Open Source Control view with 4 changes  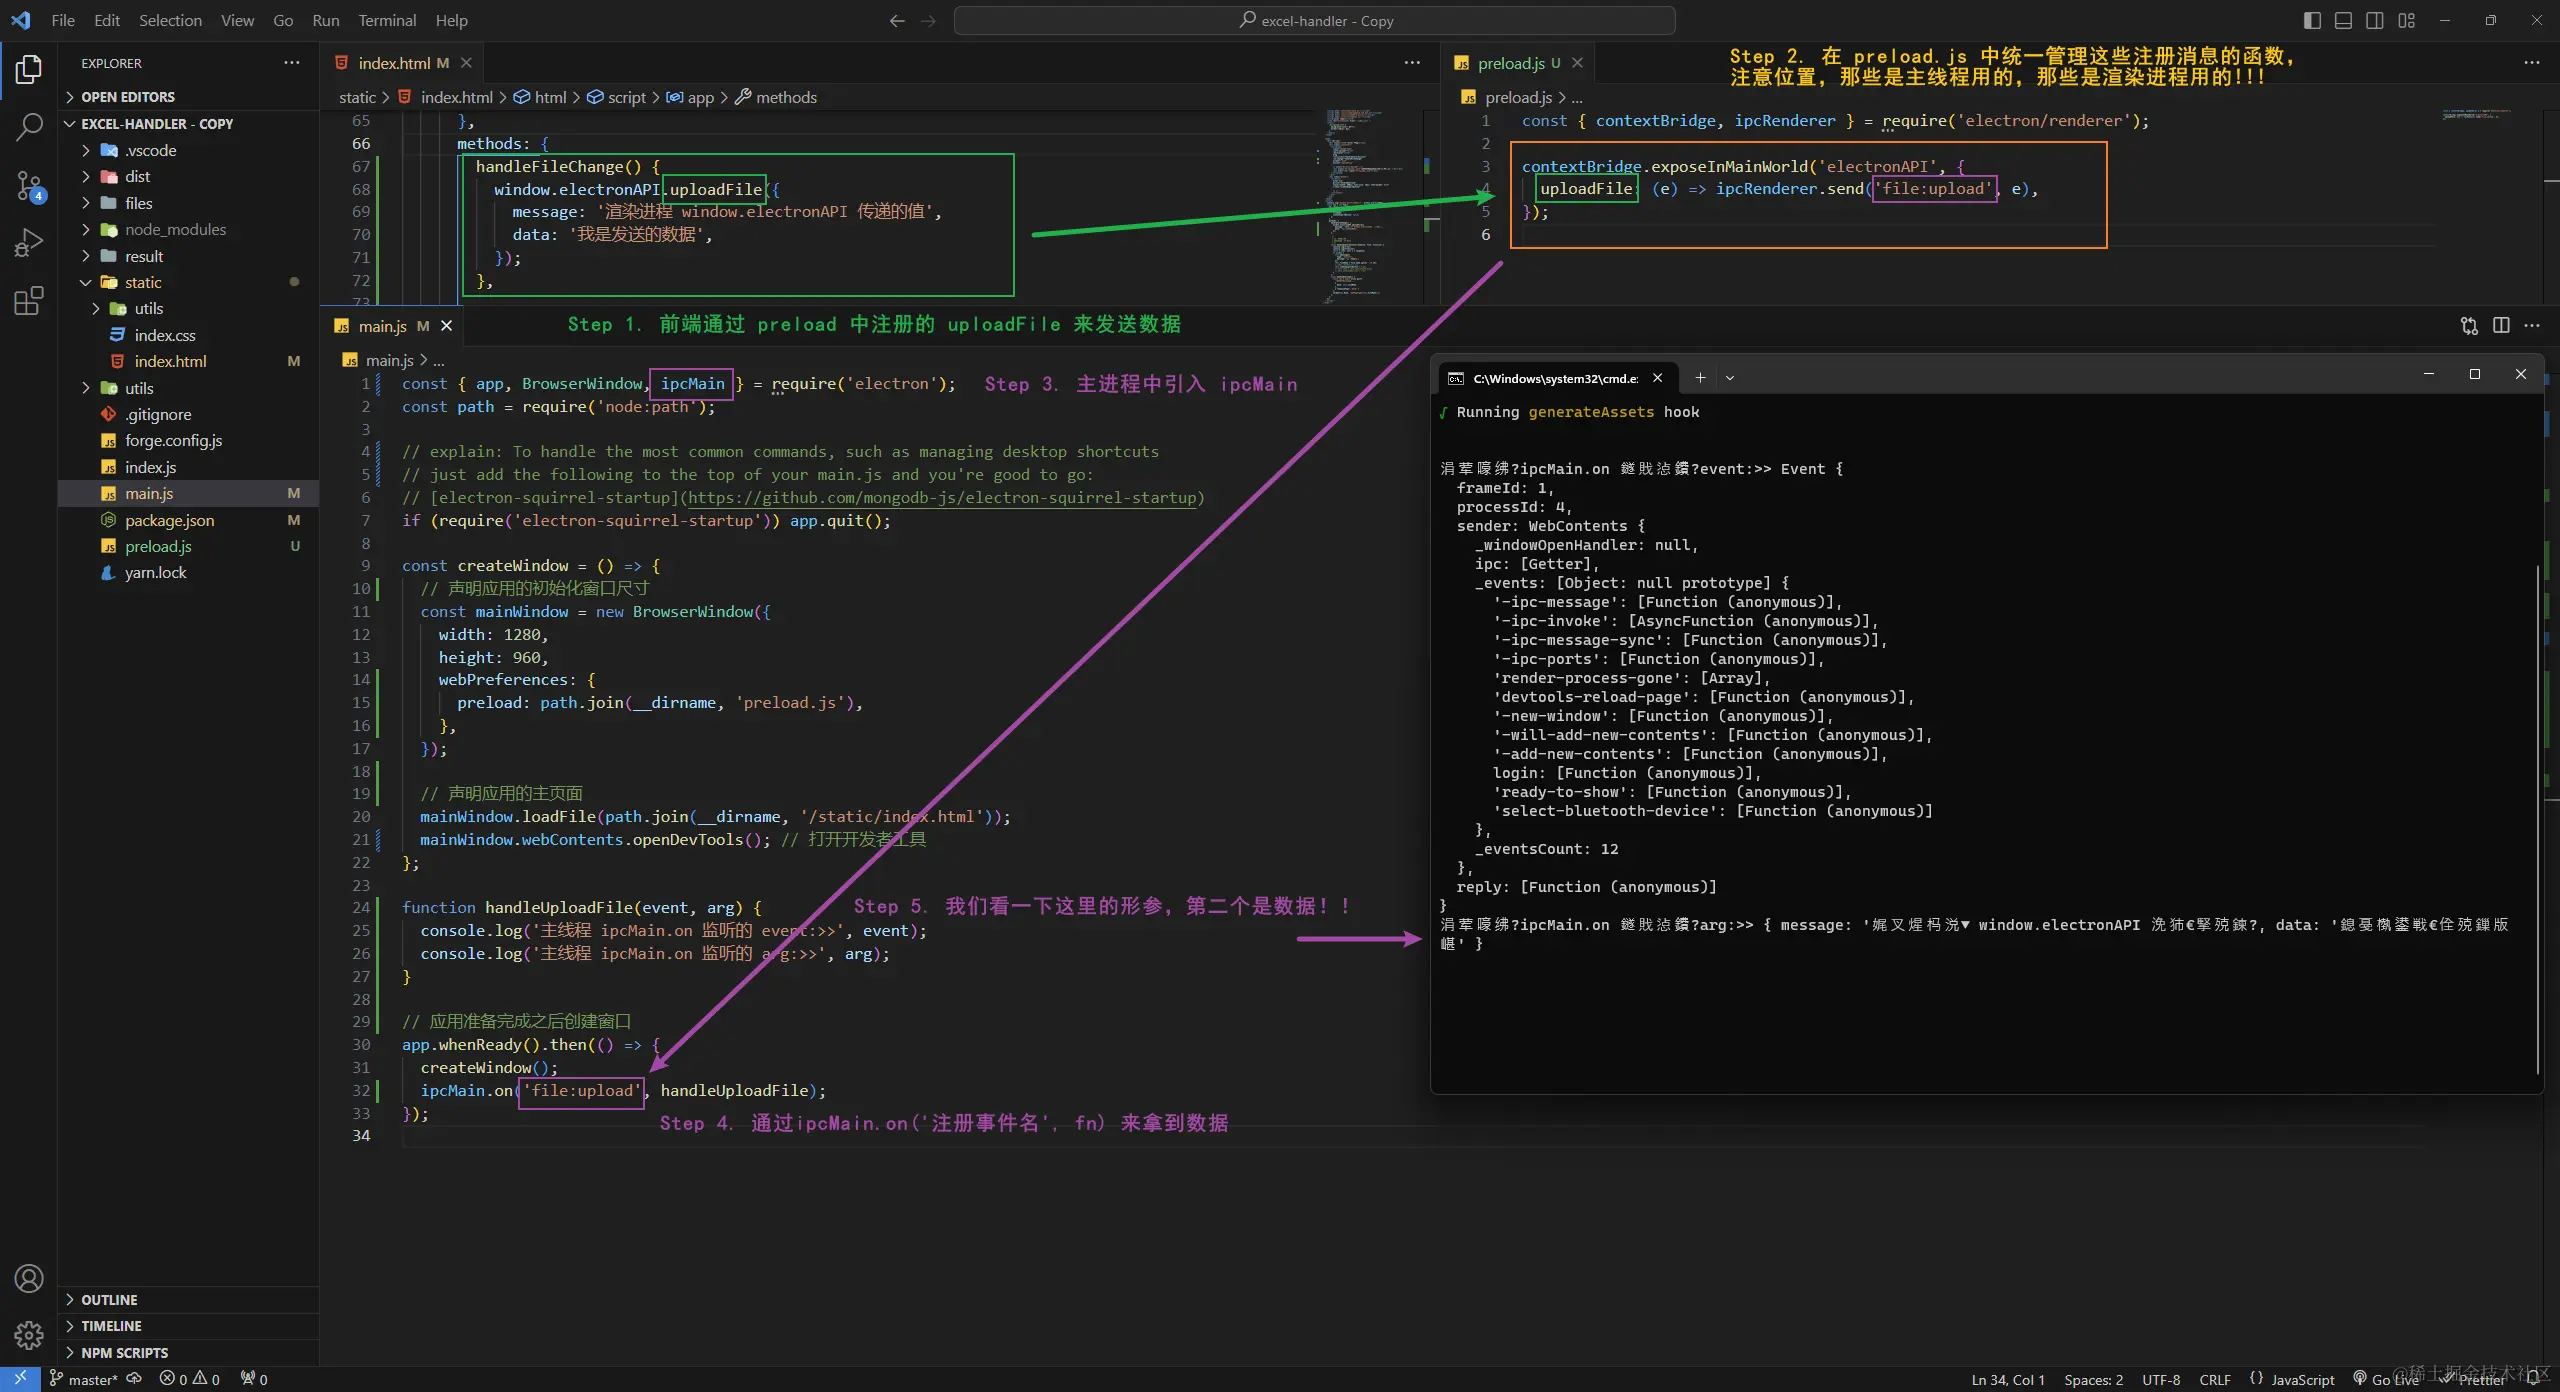[x=29, y=185]
